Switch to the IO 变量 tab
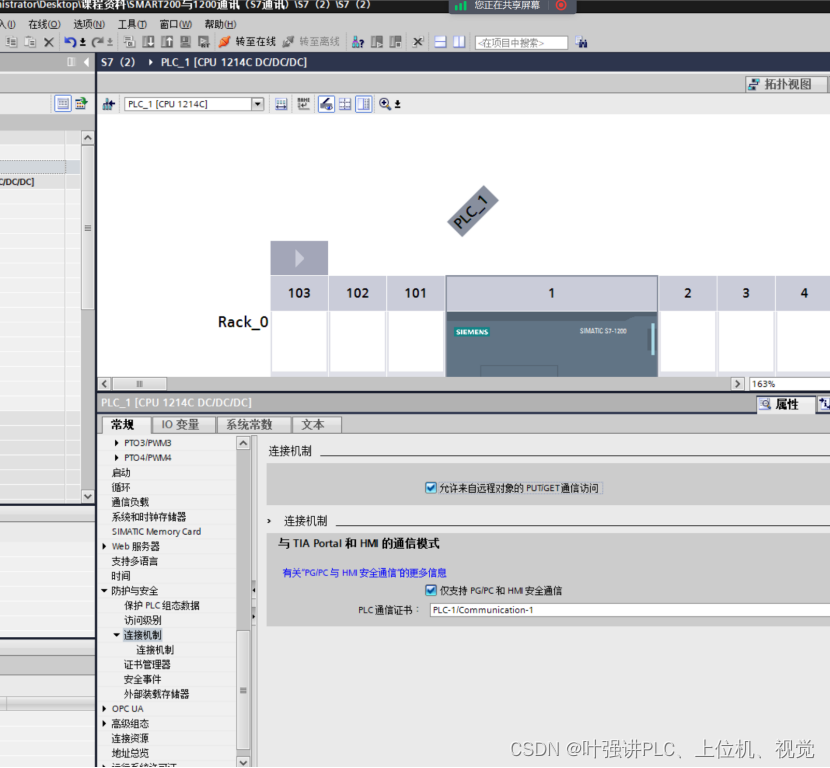The image size is (830, 768). coord(183,424)
